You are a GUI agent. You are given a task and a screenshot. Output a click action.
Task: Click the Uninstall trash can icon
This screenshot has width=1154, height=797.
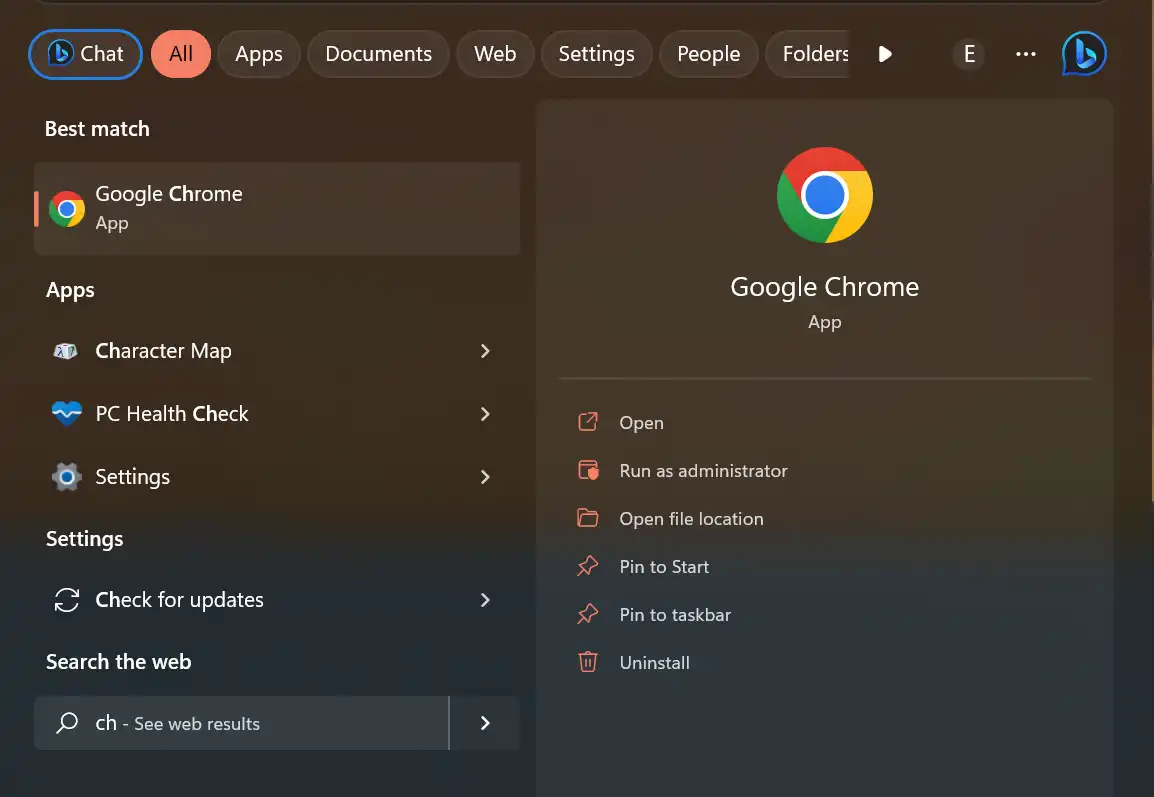tap(588, 662)
